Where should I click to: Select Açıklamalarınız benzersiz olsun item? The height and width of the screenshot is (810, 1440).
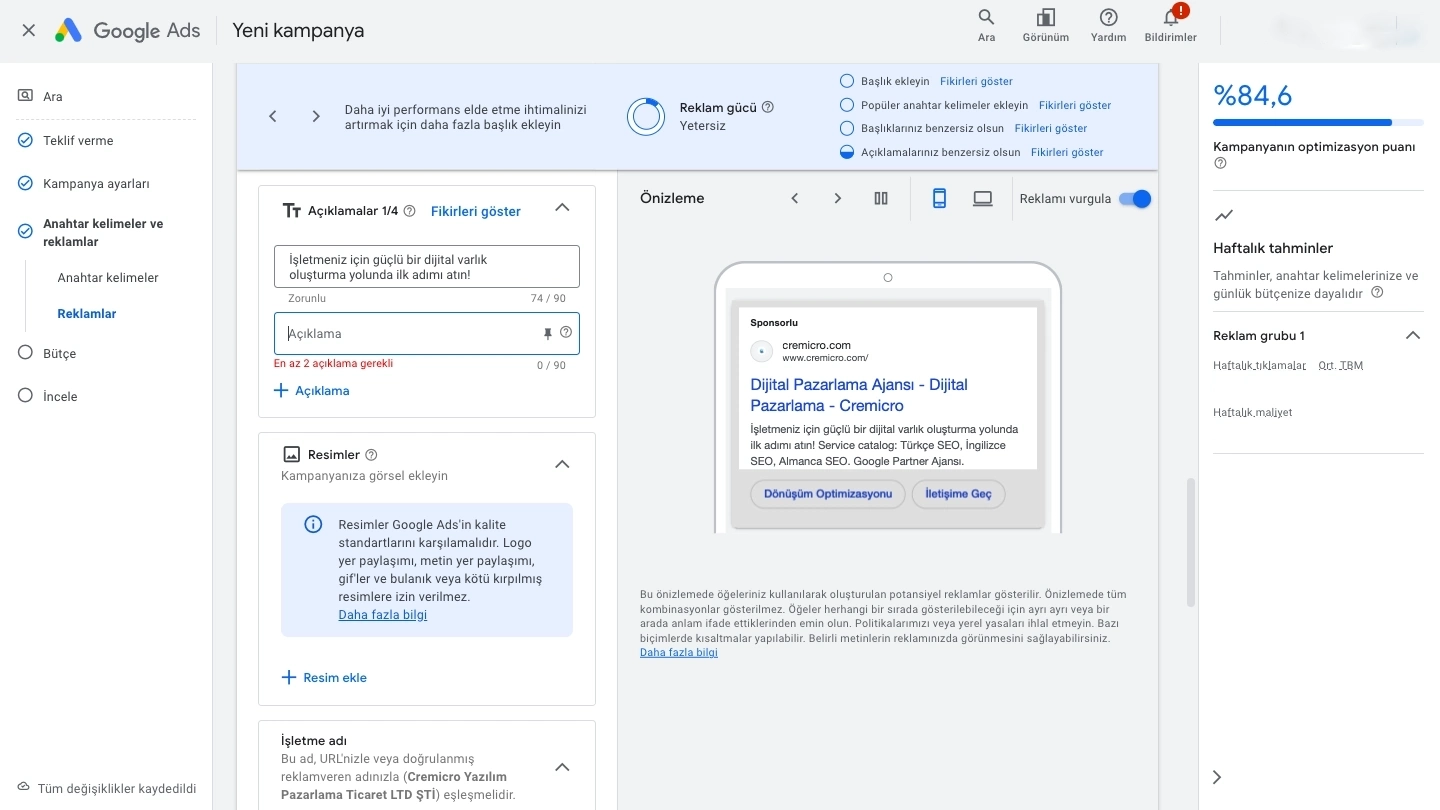[847, 152]
